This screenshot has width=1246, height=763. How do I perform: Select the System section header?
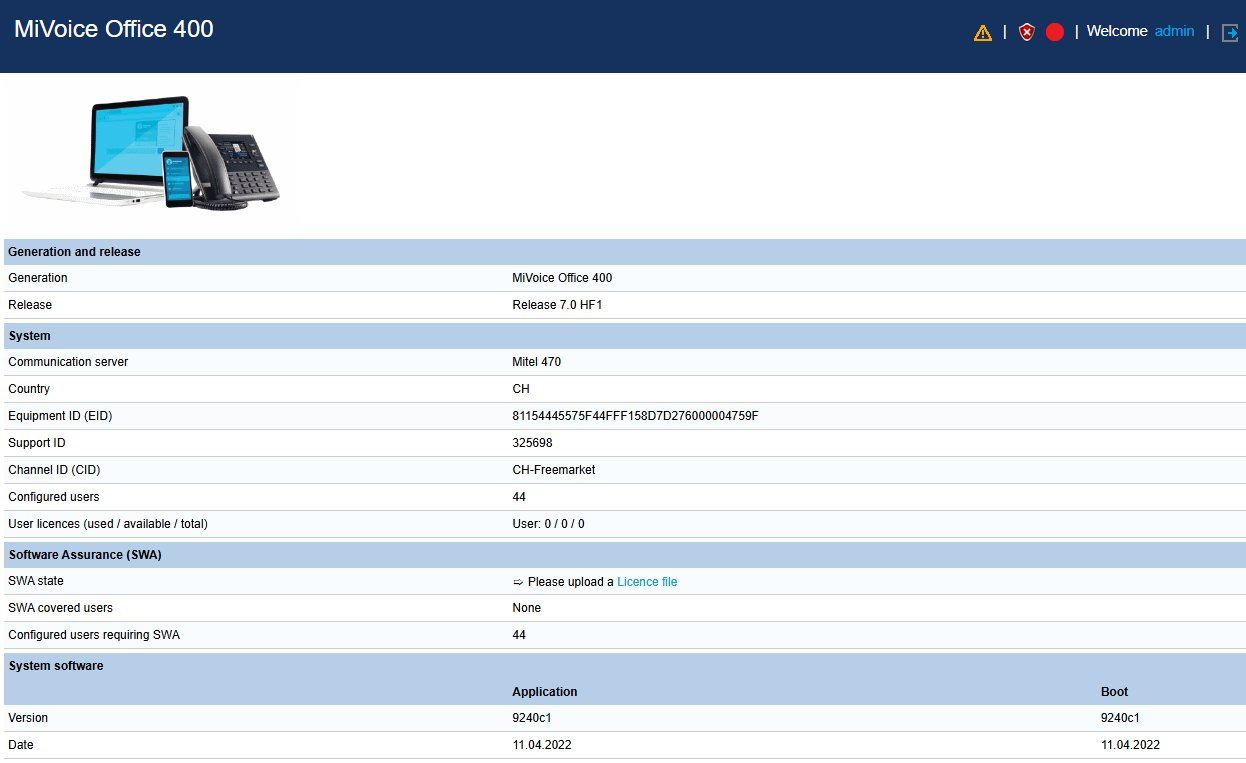(x=625, y=336)
